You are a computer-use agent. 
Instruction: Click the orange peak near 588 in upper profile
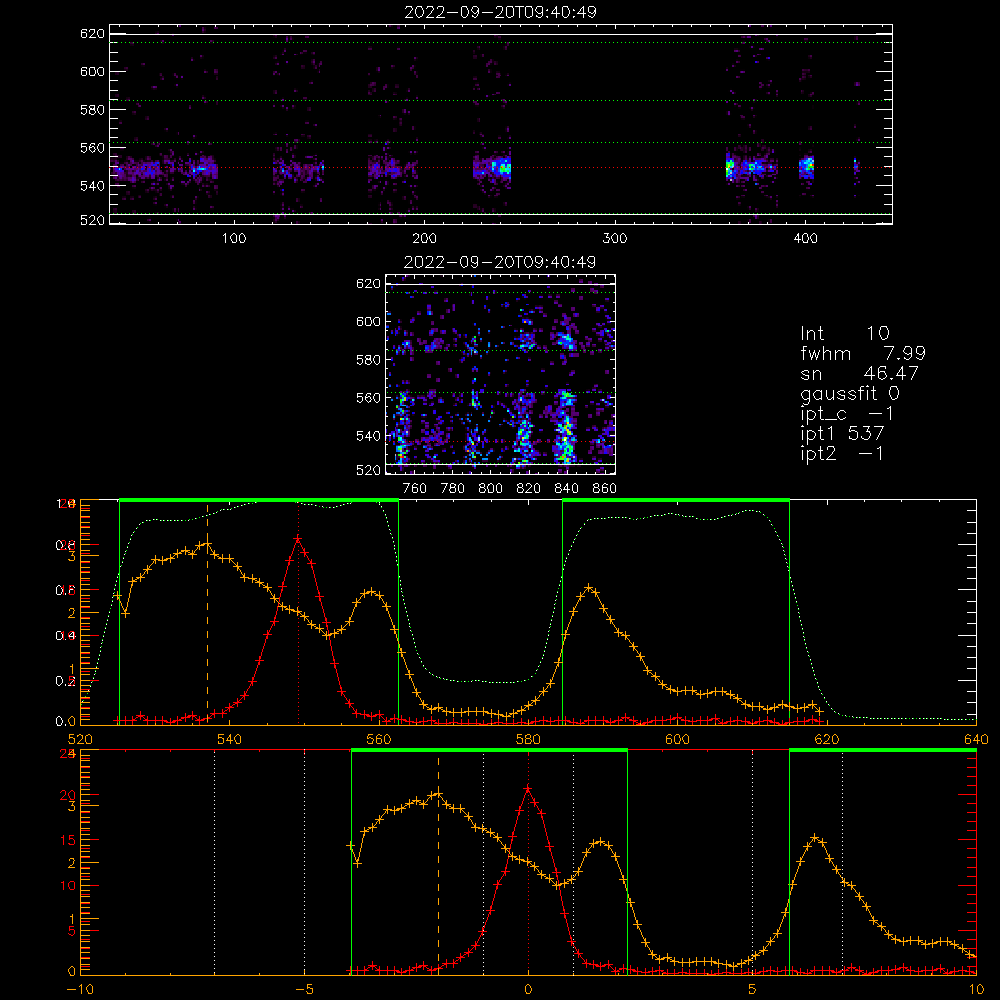click(x=589, y=587)
